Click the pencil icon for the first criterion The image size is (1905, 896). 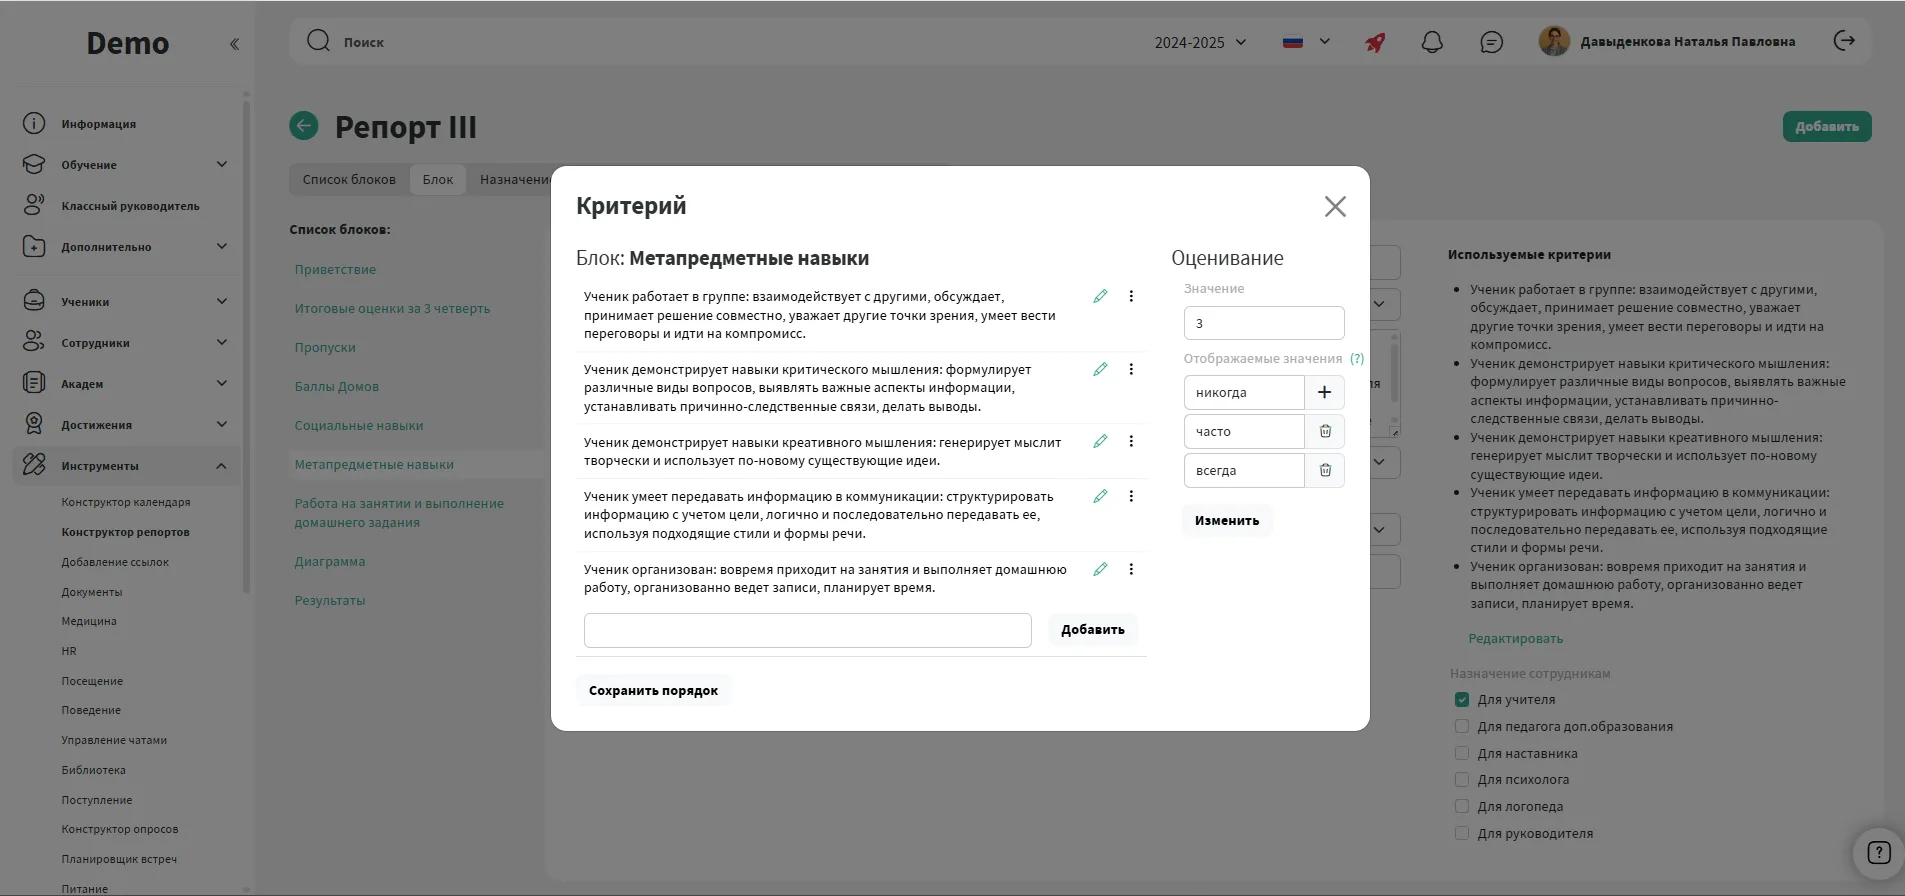point(1100,296)
